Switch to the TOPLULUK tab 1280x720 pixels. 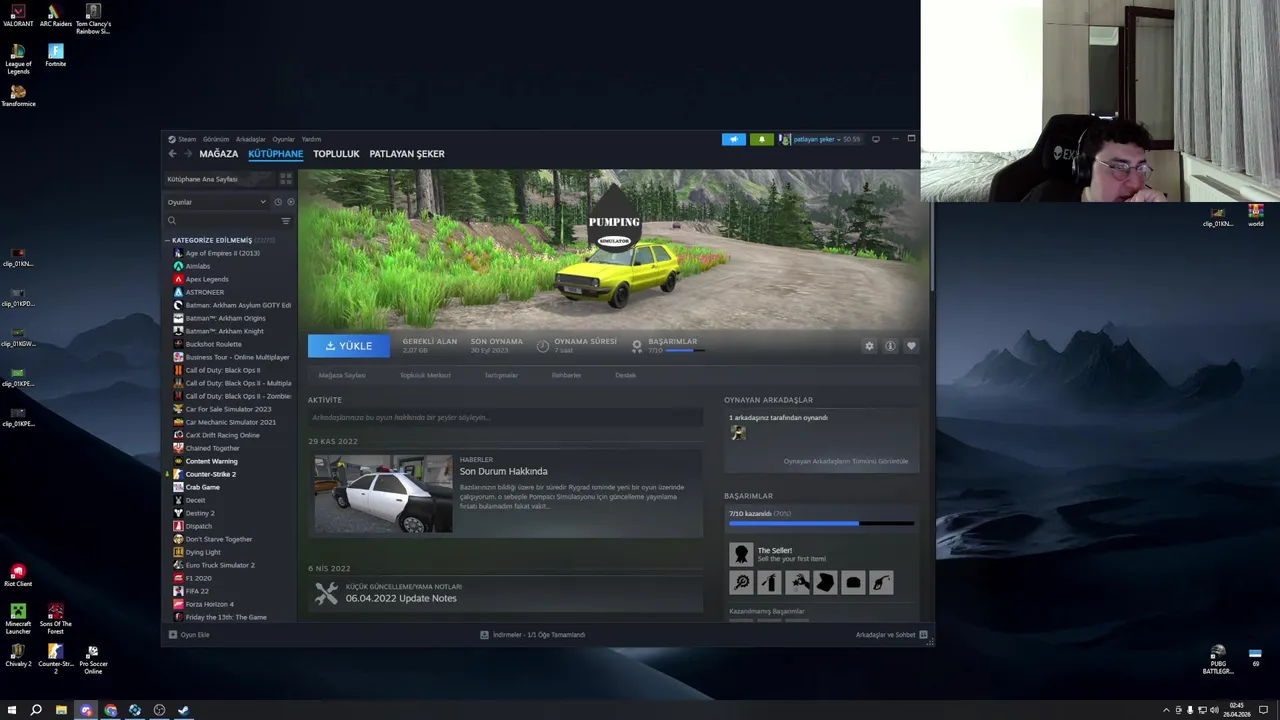(336, 154)
